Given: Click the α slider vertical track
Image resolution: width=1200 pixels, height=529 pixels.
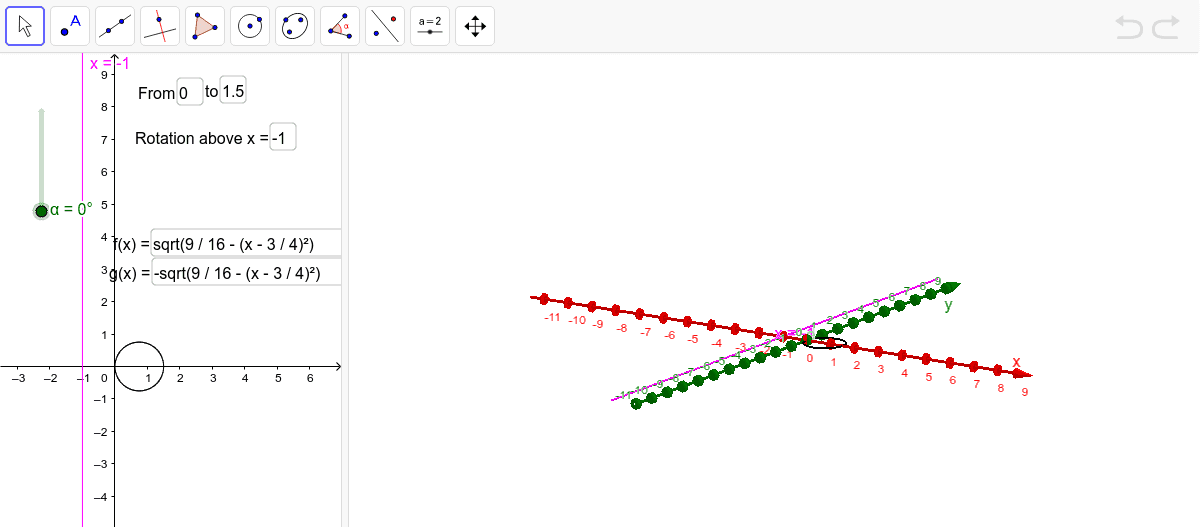Looking at the screenshot, I should (x=41, y=158).
